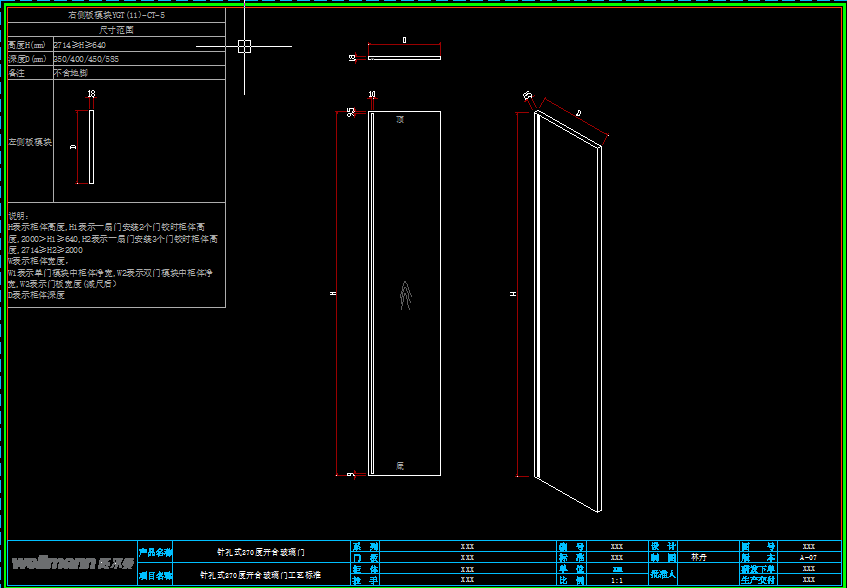Click the crosshair cursor pickbox
Image resolution: width=847 pixels, height=588 pixels.
pyautogui.click(x=244, y=45)
